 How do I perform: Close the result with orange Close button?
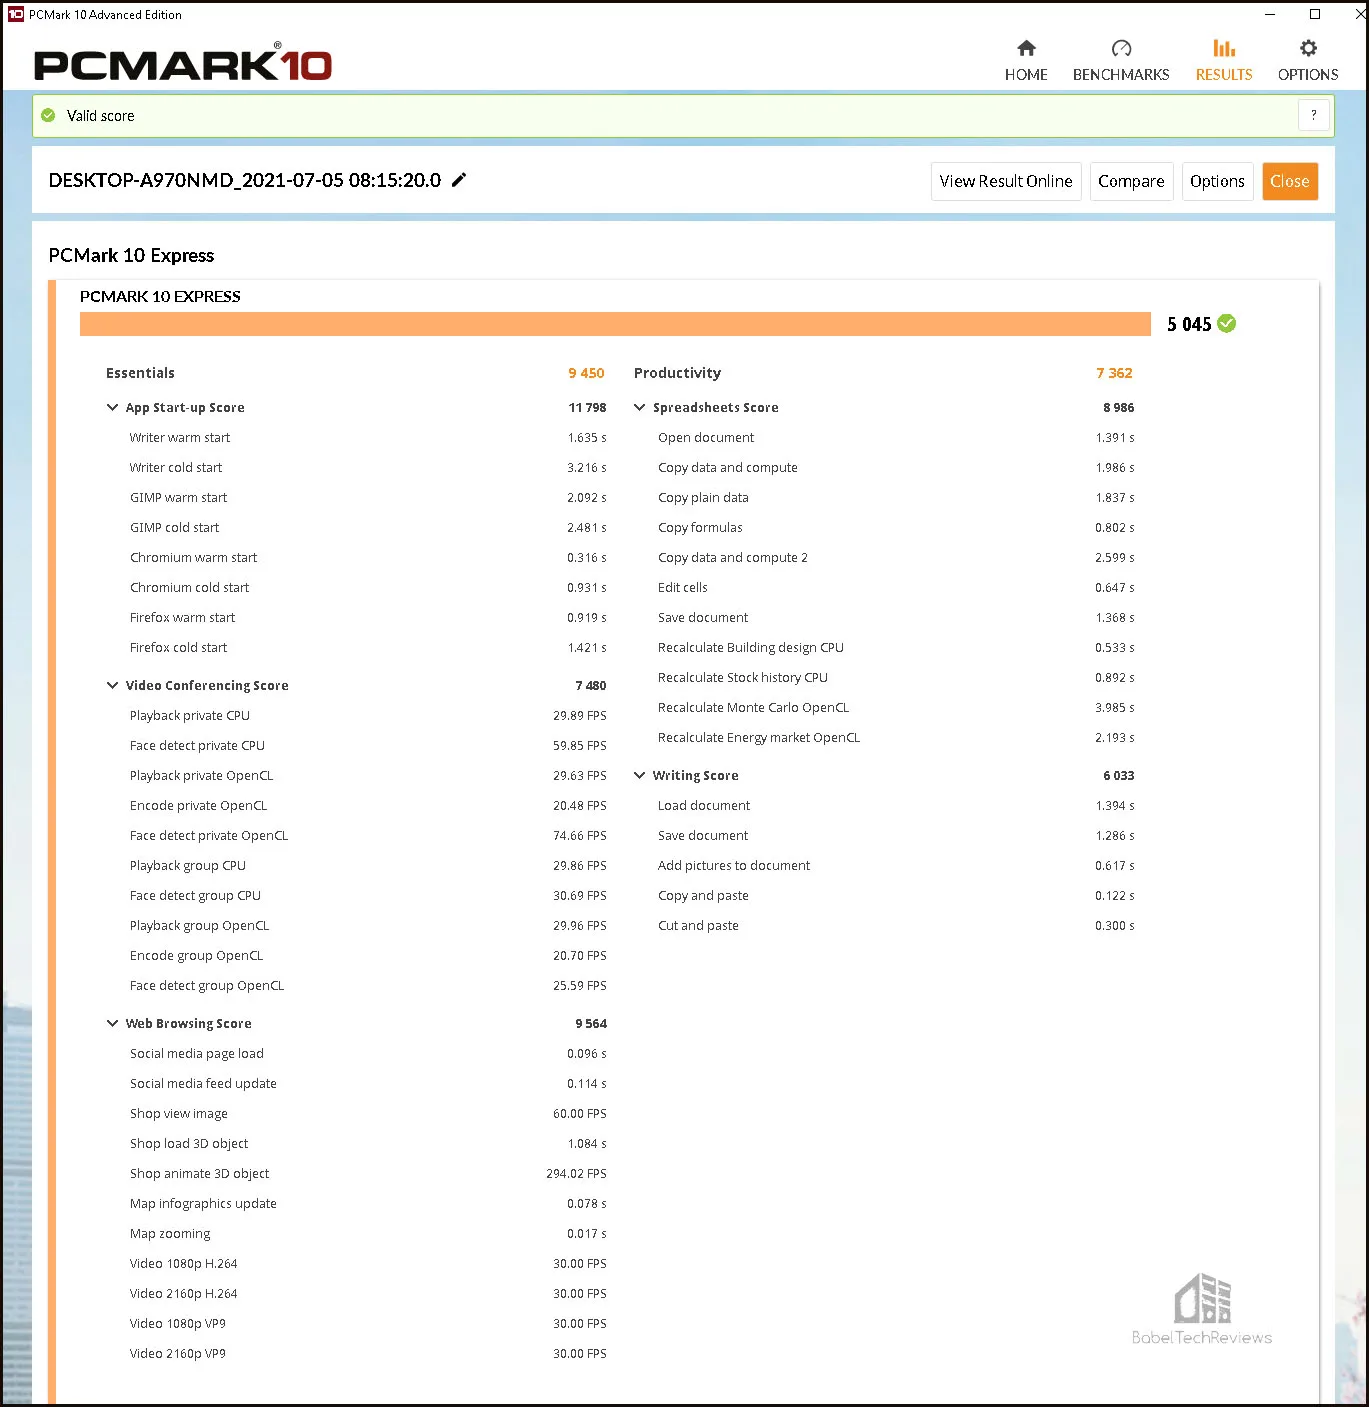point(1290,181)
